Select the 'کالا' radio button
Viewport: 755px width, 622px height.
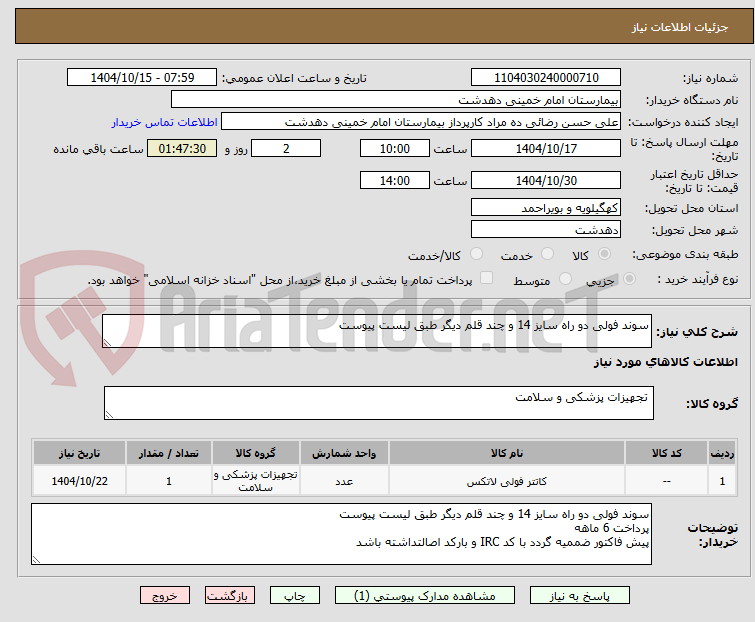click(604, 254)
